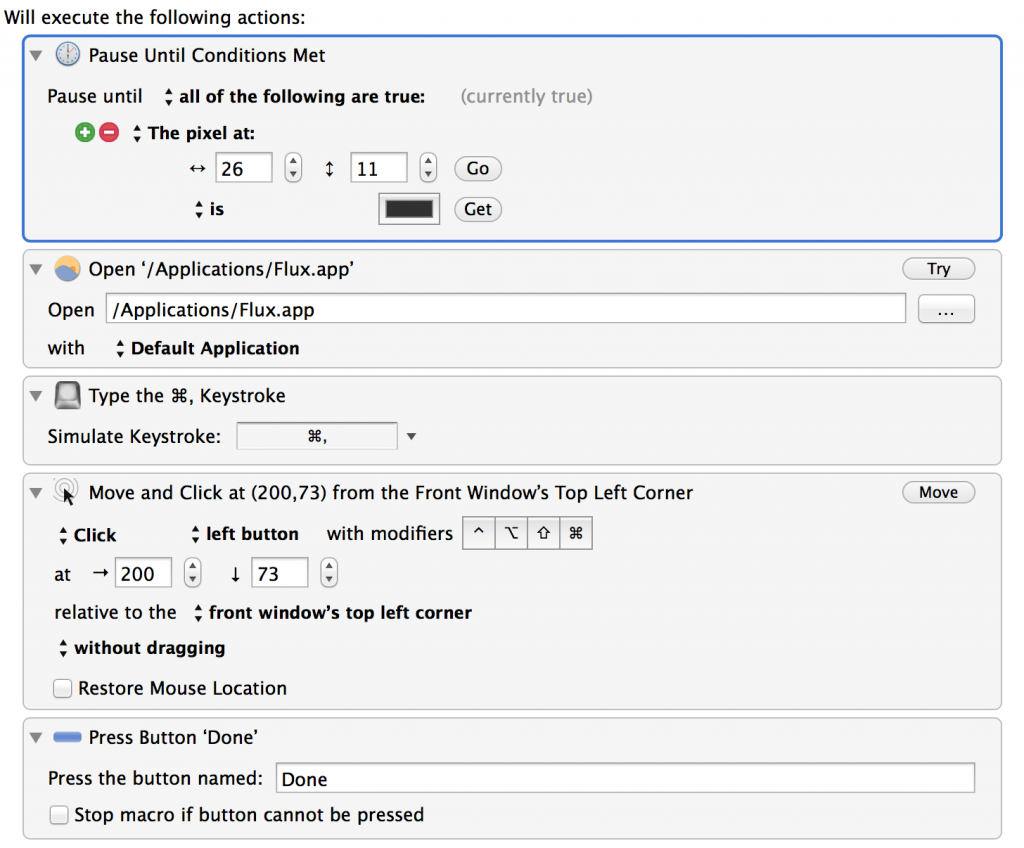Click the keyboard key icon of Keystroke action
Image resolution: width=1024 pixels, height=848 pixels.
(x=67, y=396)
